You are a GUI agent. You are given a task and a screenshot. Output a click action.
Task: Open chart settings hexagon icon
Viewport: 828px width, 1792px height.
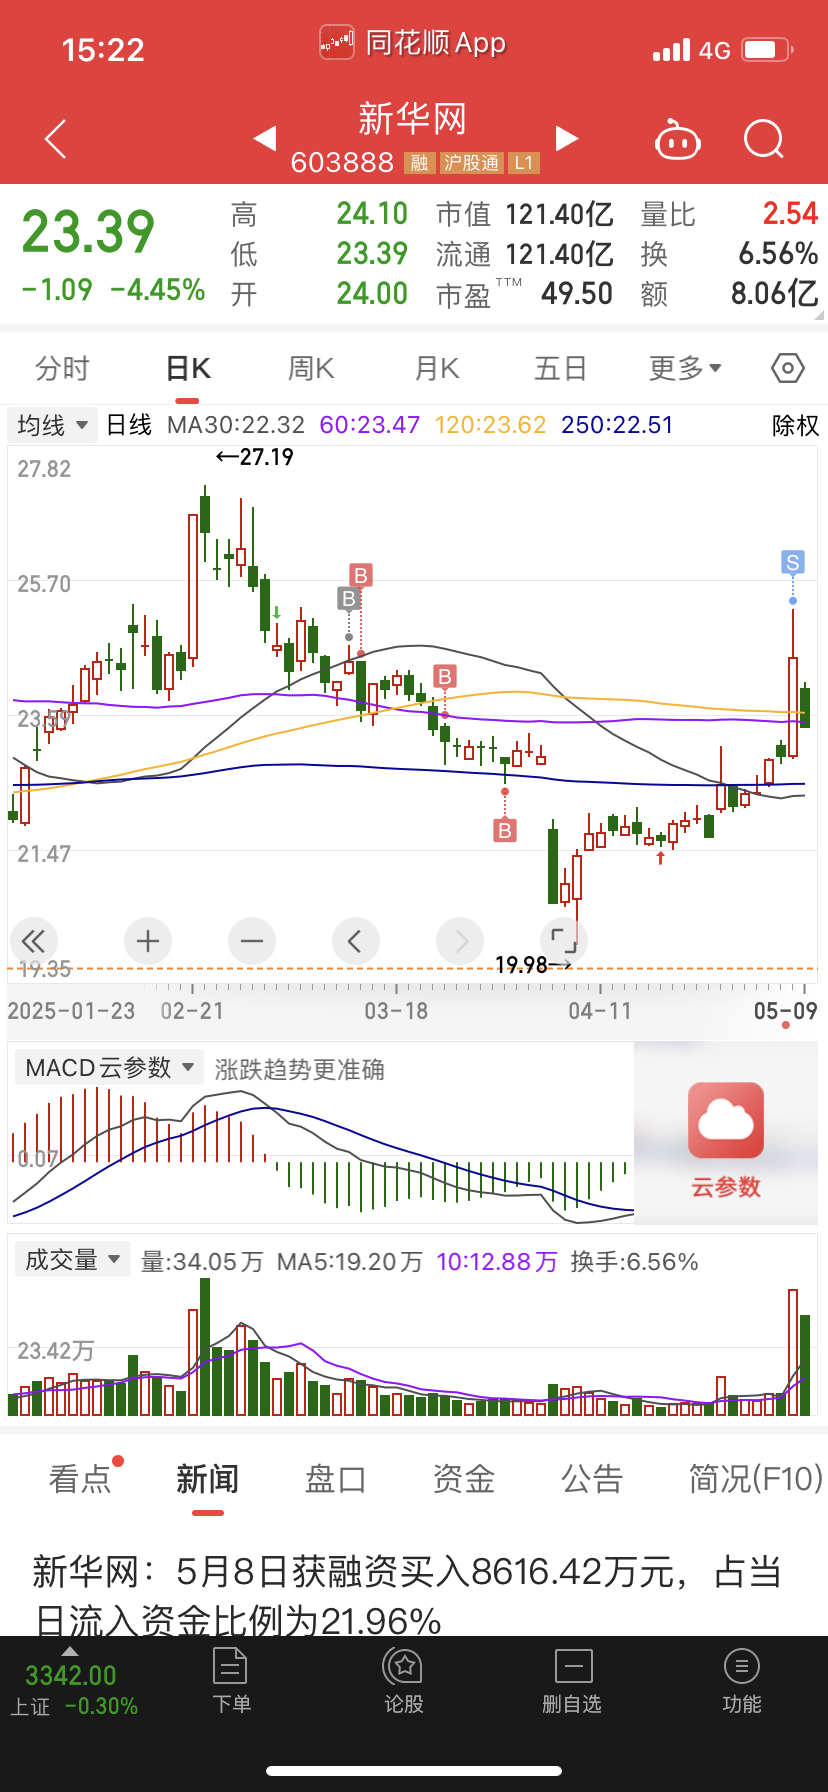click(788, 368)
